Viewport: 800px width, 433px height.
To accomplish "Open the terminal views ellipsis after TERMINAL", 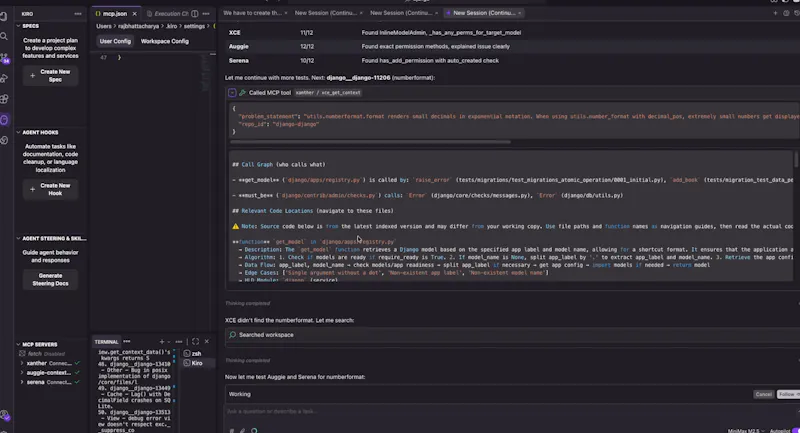I will coord(127,342).
